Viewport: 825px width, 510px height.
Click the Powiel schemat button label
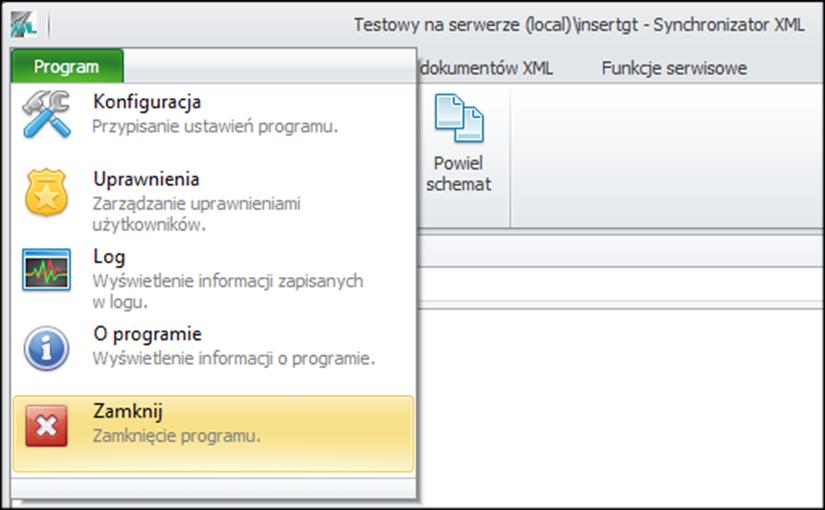(x=459, y=174)
